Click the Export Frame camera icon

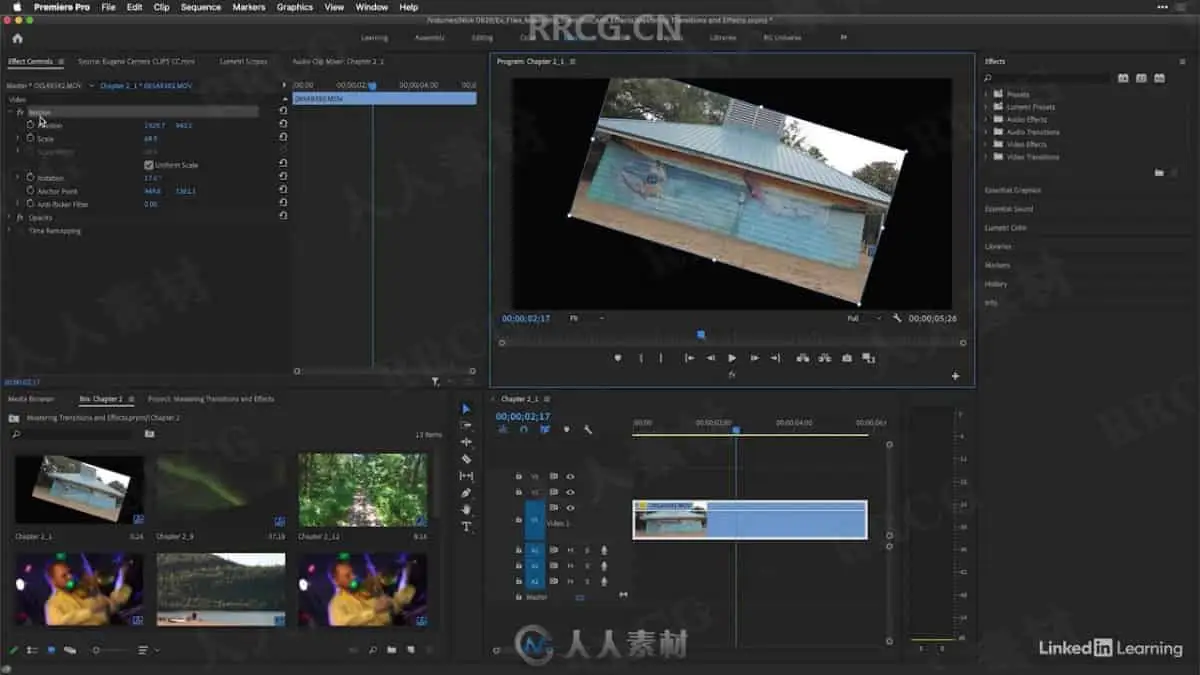[x=847, y=358]
